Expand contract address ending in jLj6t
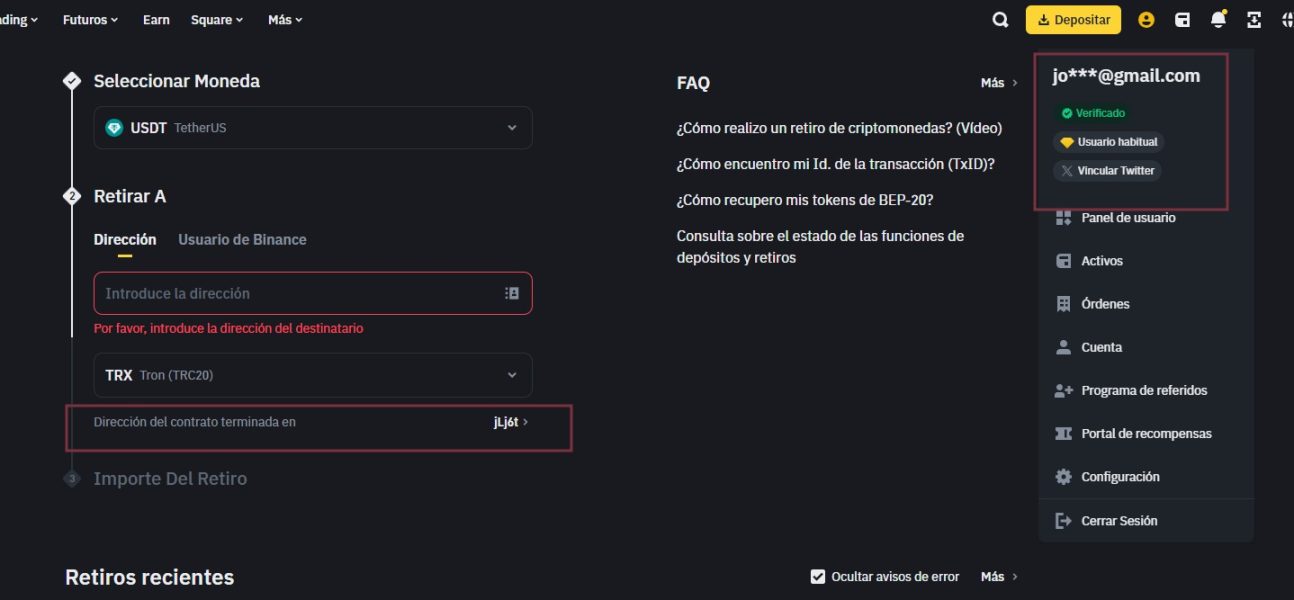 coord(510,422)
